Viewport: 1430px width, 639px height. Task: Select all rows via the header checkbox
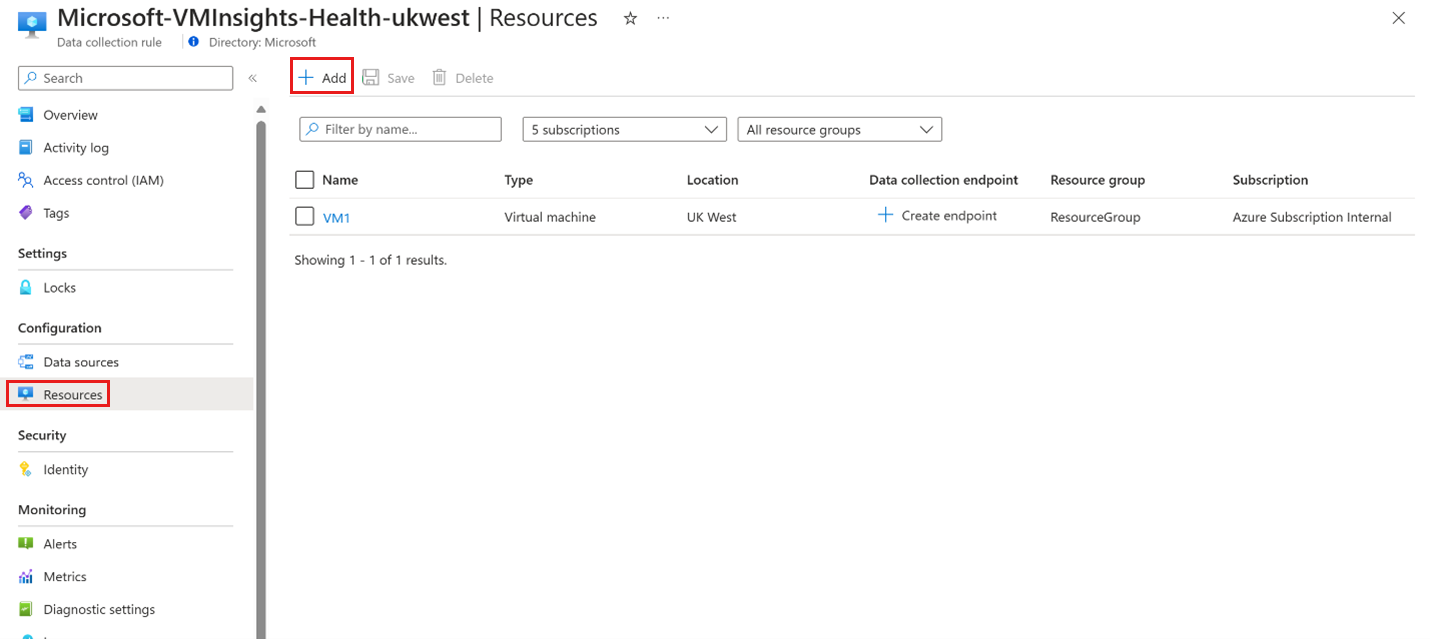click(x=305, y=179)
